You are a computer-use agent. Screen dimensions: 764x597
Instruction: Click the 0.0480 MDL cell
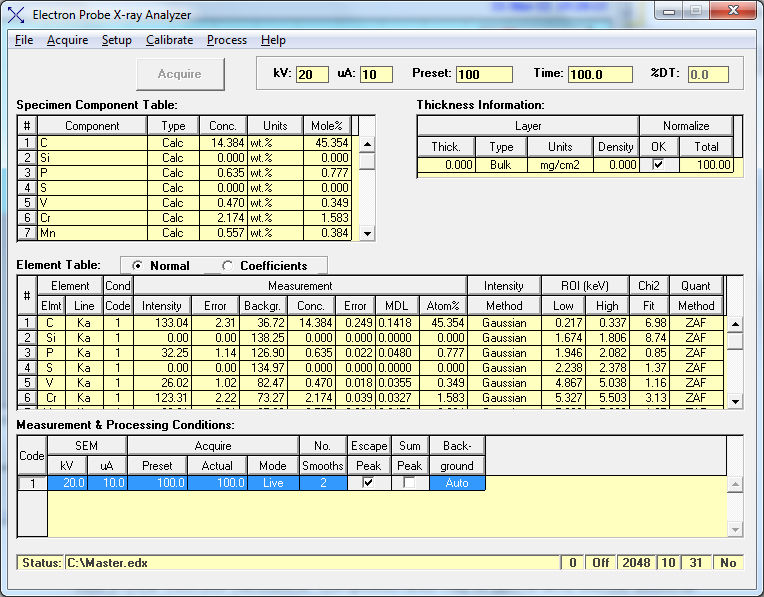[x=396, y=353]
